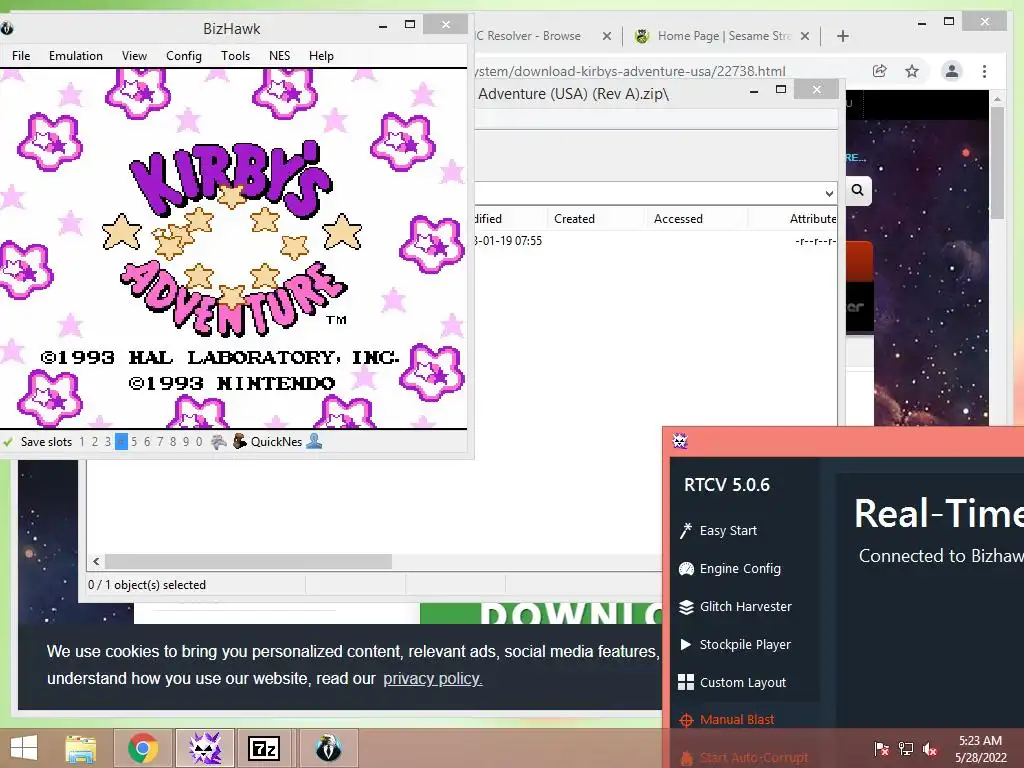Open the Help menu in BizHawk
The image size is (1024, 768).
(321, 56)
